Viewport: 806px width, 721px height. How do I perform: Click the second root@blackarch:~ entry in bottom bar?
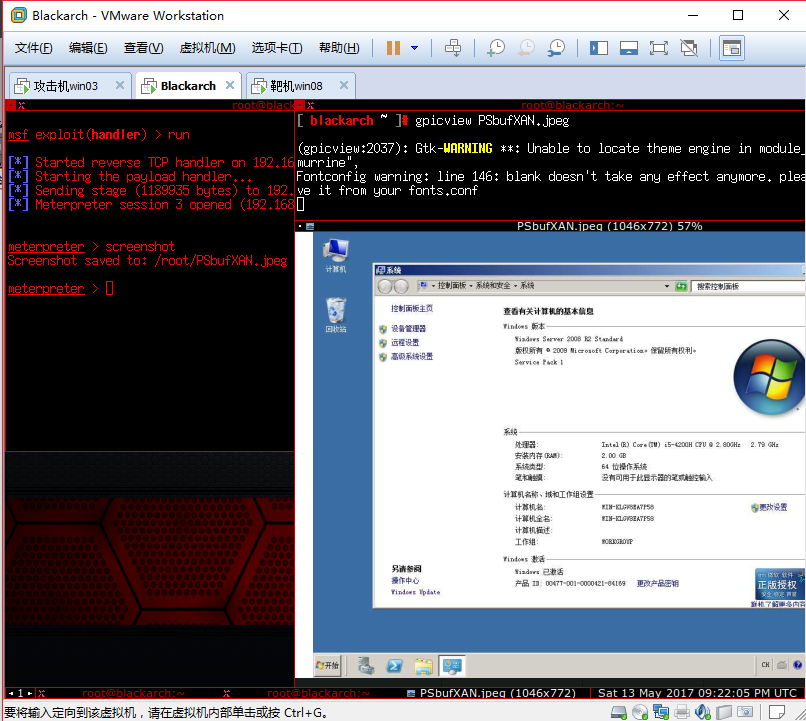[318, 693]
